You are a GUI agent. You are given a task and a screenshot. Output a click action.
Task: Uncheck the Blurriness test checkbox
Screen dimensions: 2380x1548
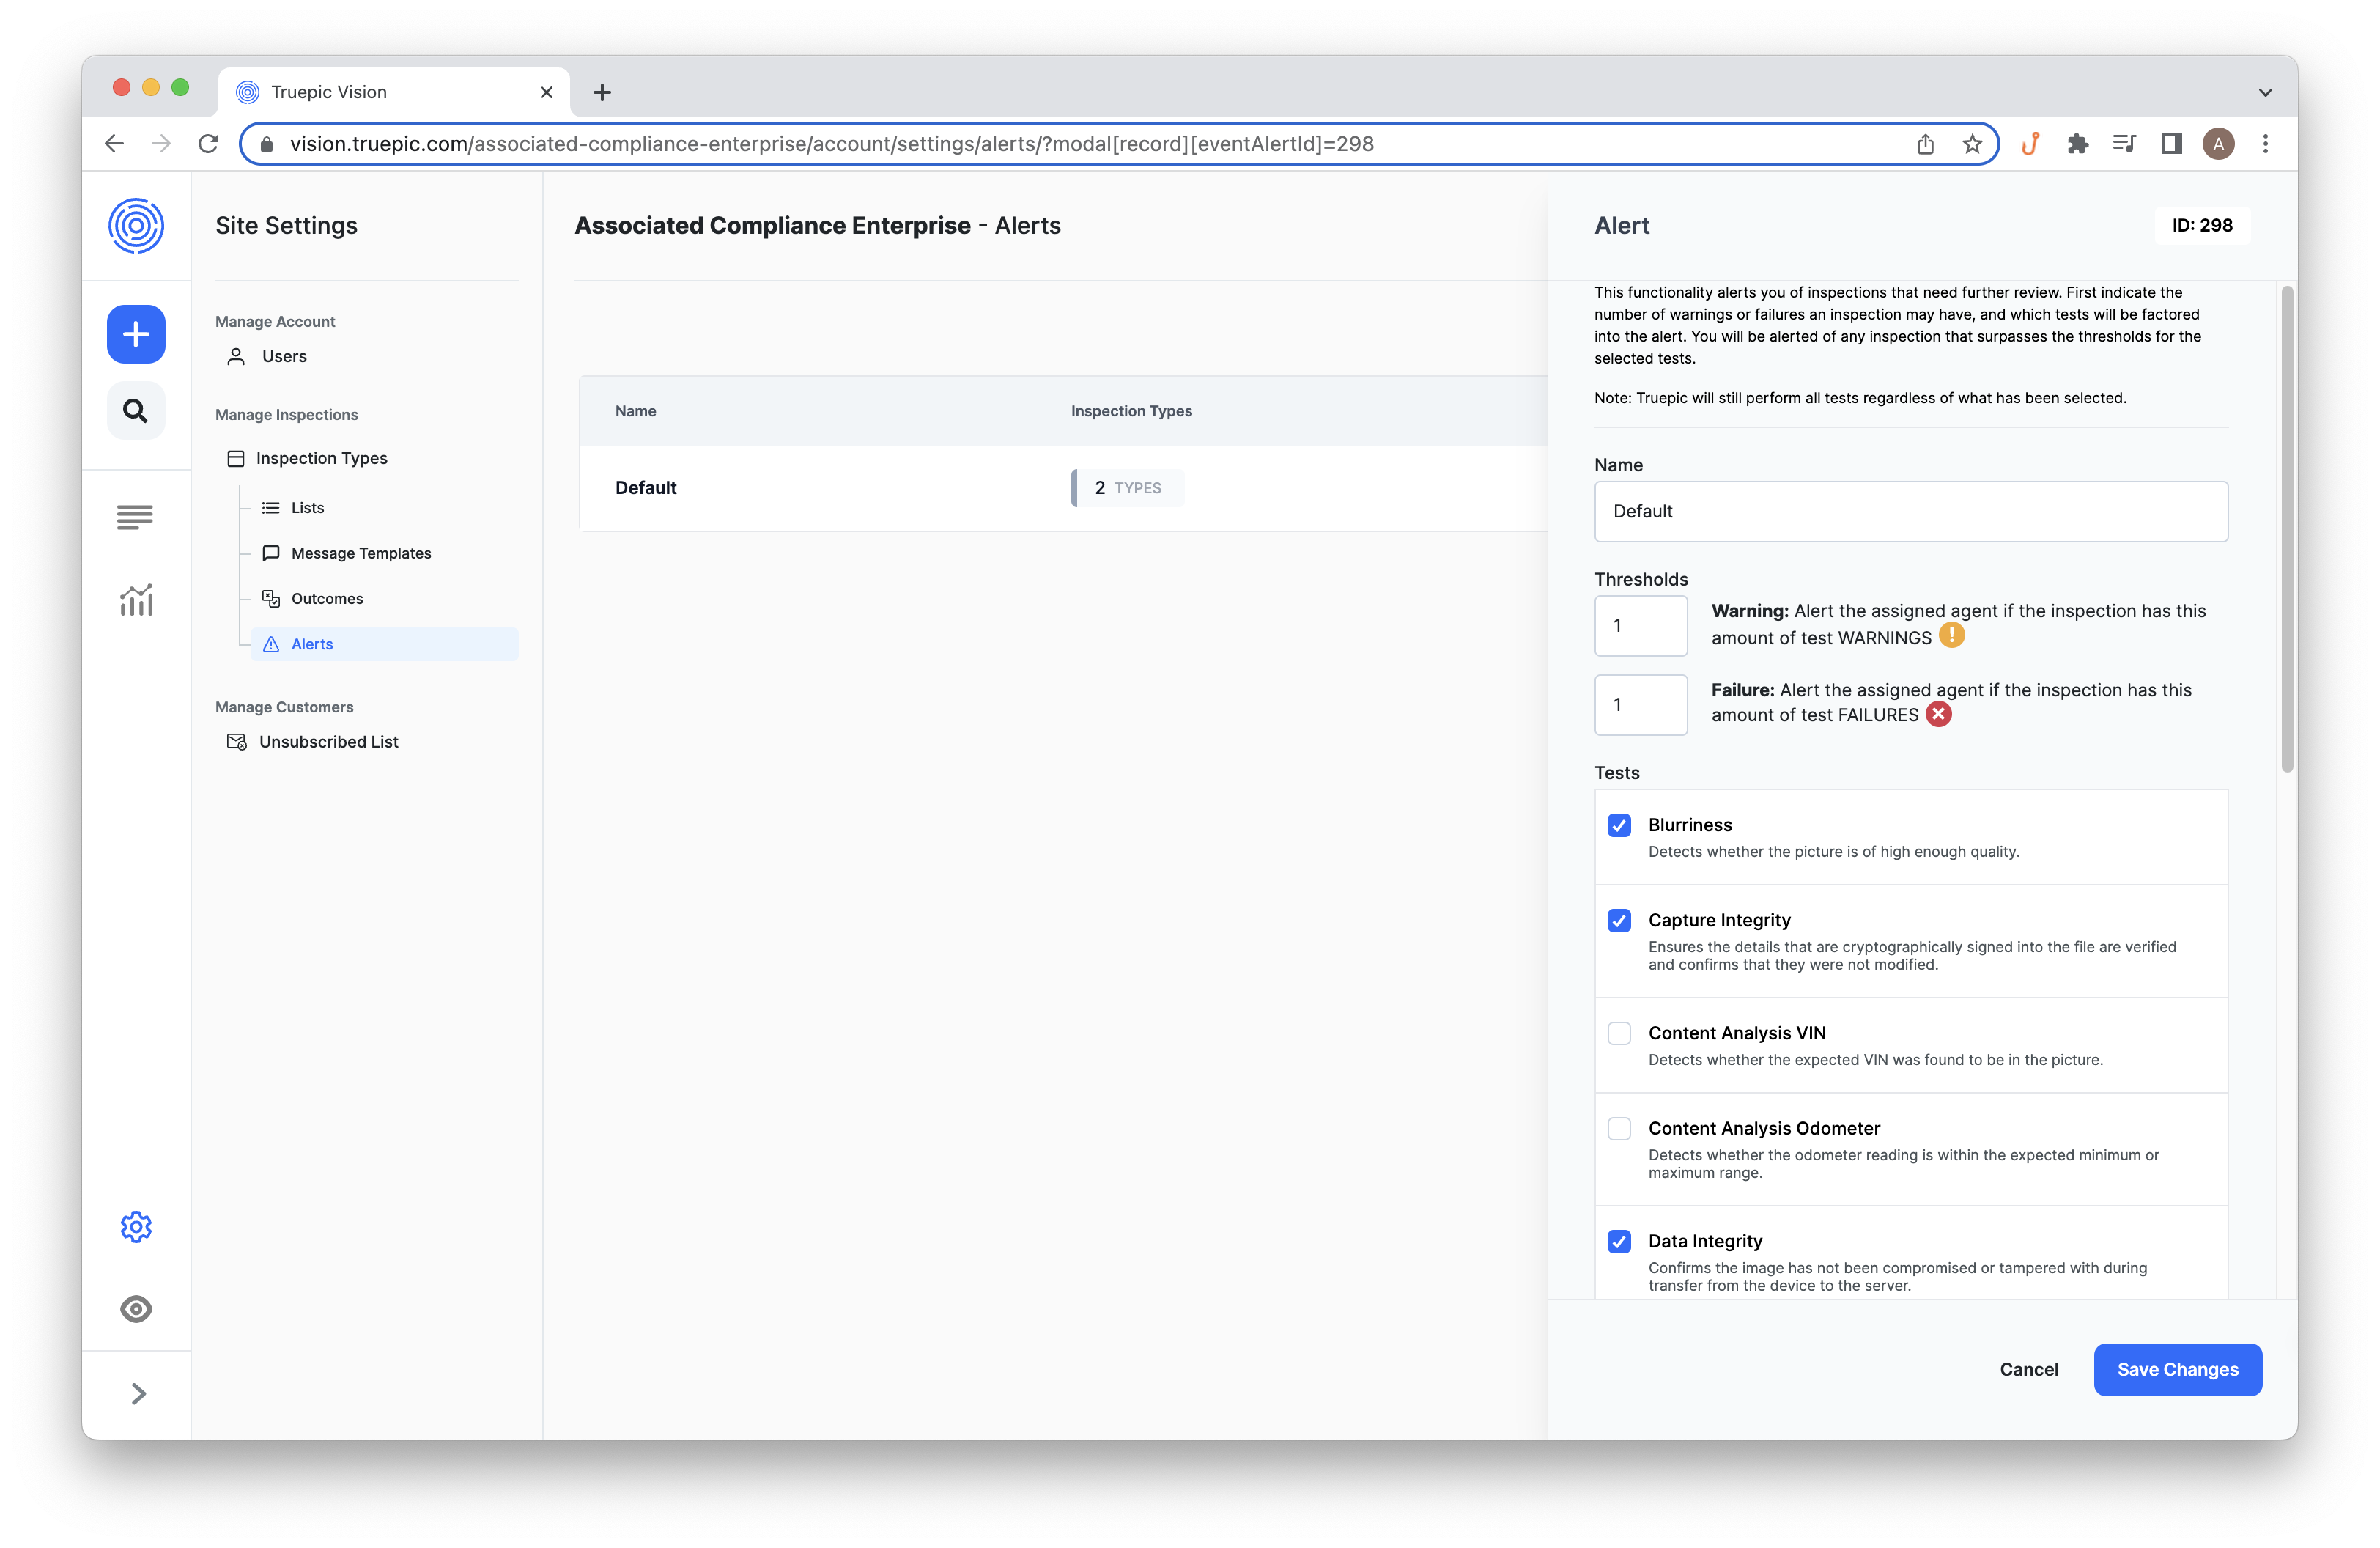[x=1619, y=825]
